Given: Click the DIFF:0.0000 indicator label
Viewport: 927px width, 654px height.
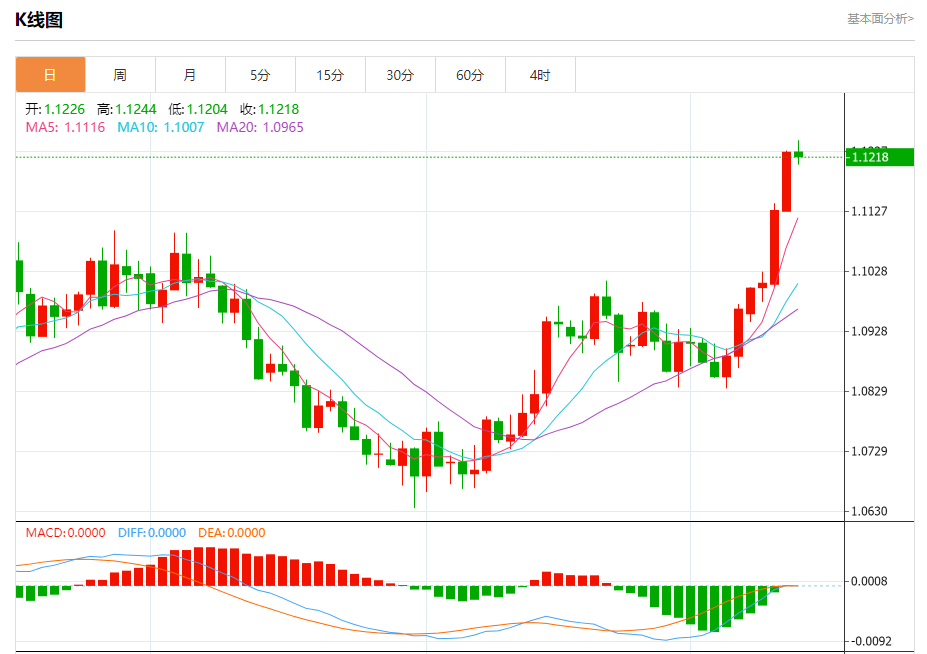Looking at the screenshot, I should pyautogui.click(x=152, y=533).
